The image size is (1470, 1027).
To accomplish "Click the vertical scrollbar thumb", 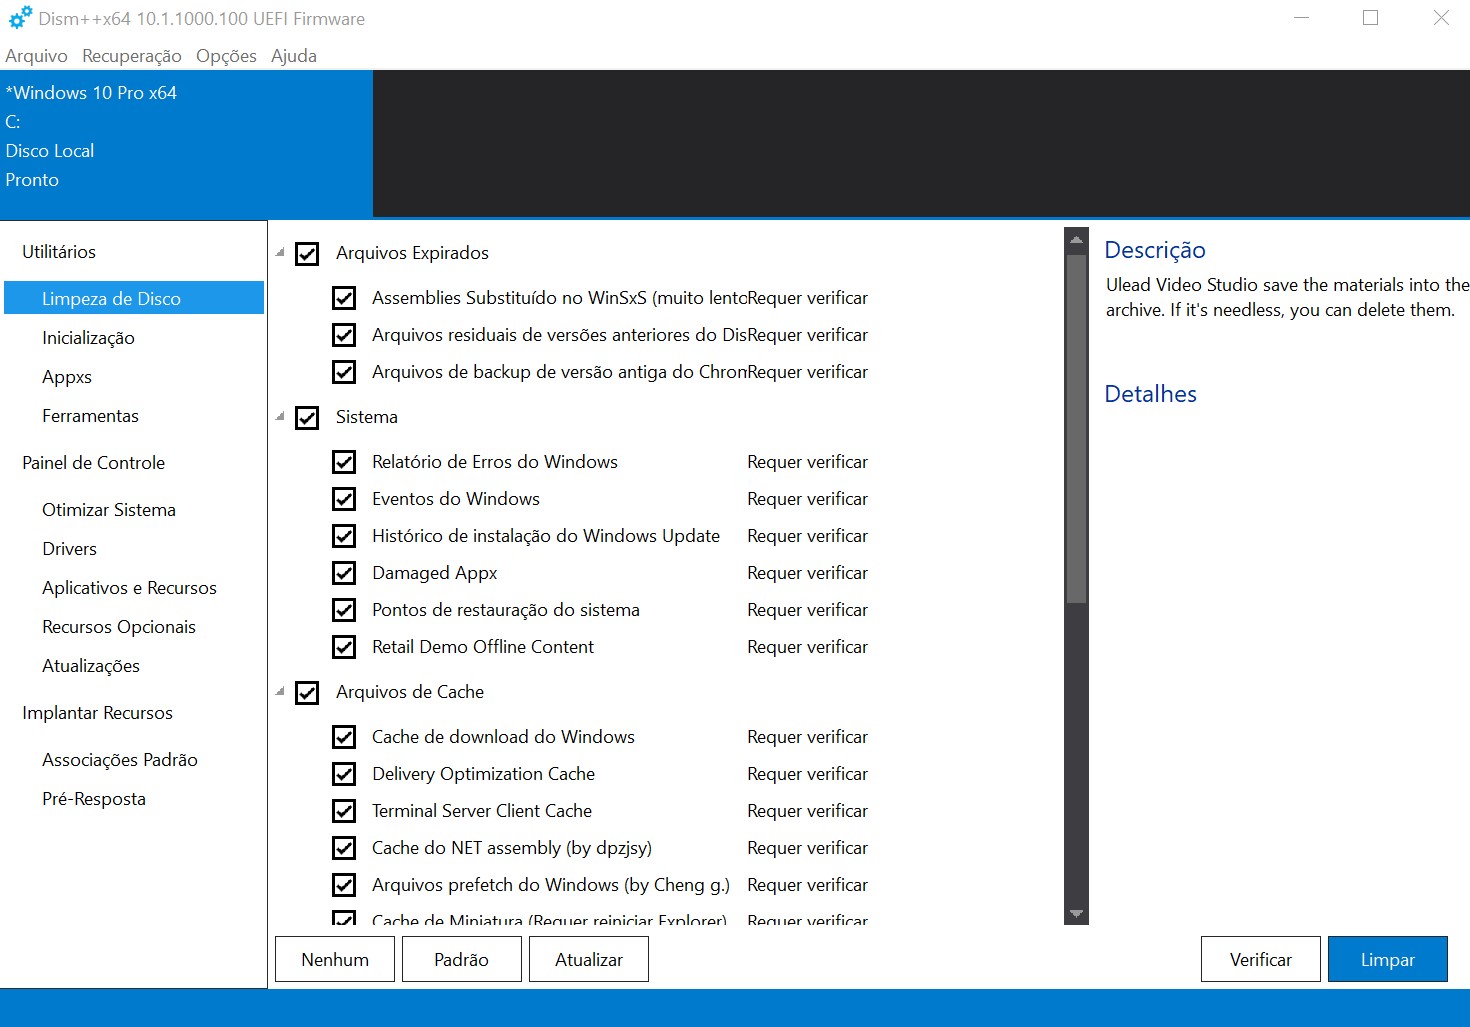I will [x=1076, y=429].
